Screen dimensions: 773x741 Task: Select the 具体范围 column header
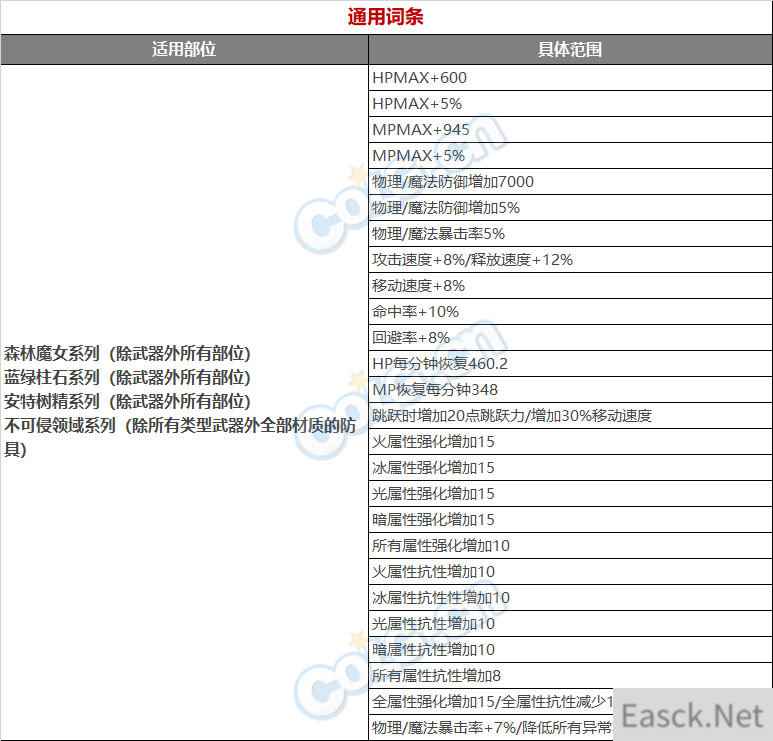[570, 49]
